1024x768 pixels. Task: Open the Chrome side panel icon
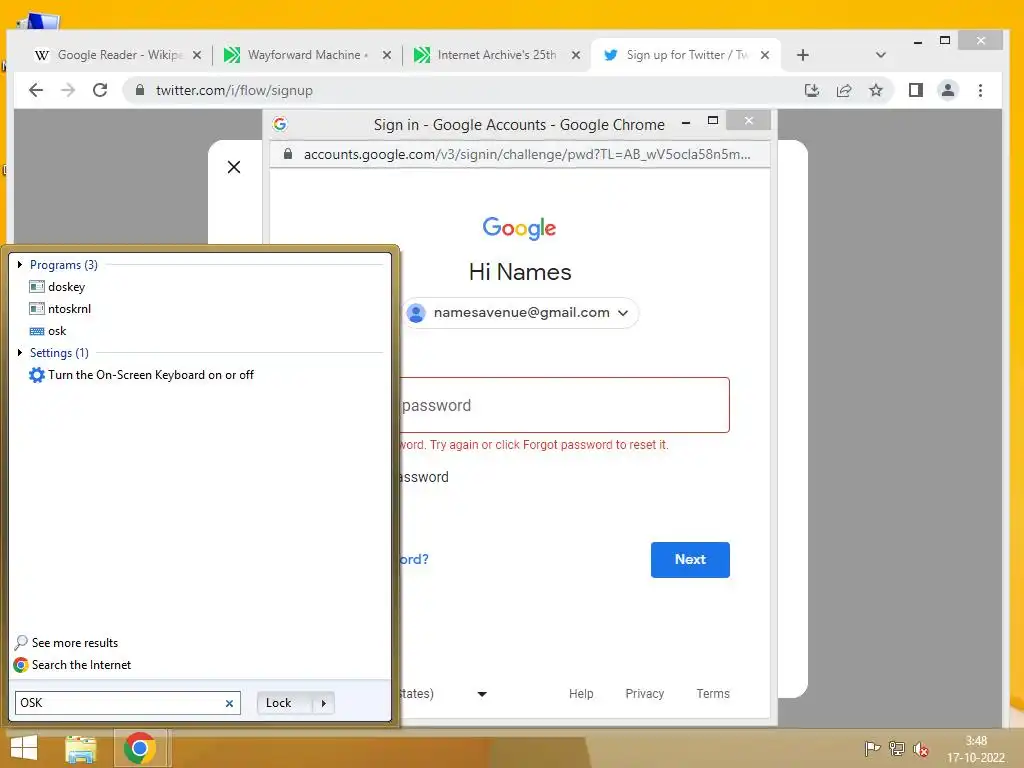click(x=916, y=90)
